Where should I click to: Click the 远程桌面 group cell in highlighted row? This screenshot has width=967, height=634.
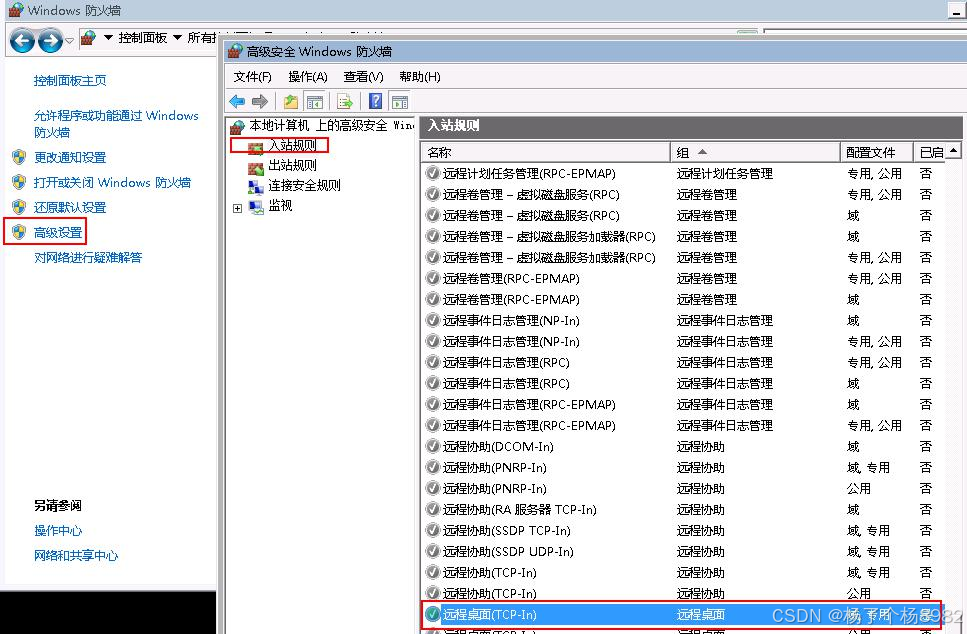coord(701,614)
